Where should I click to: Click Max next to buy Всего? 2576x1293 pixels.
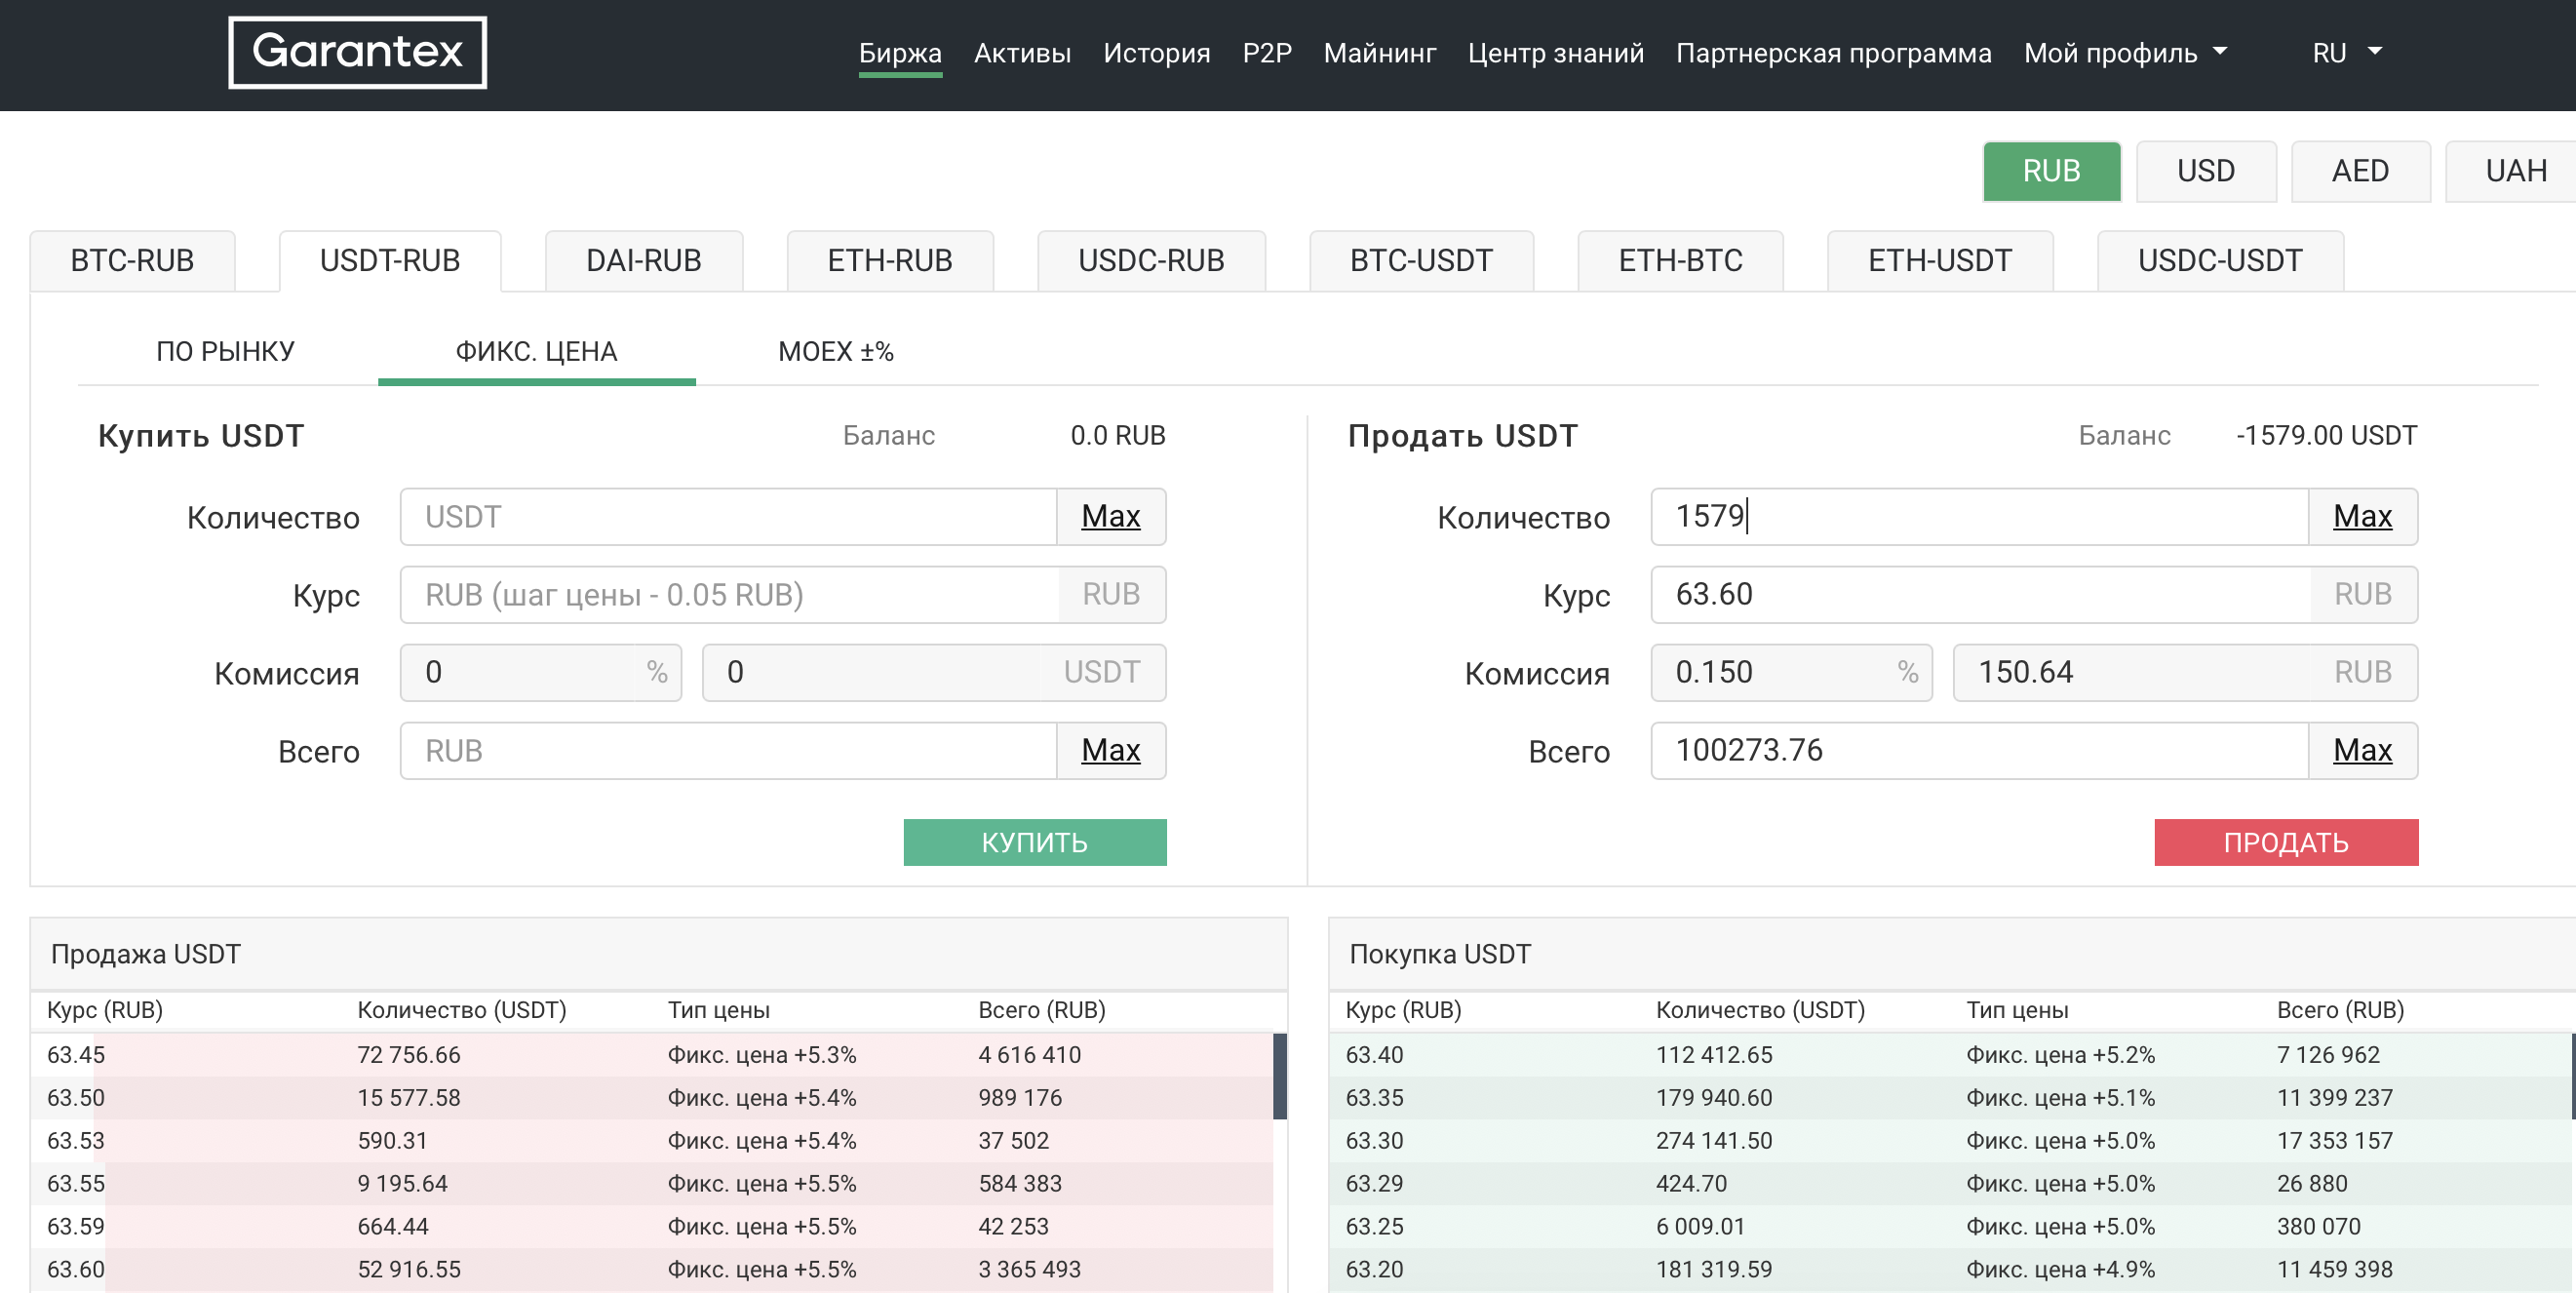(x=1111, y=751)
